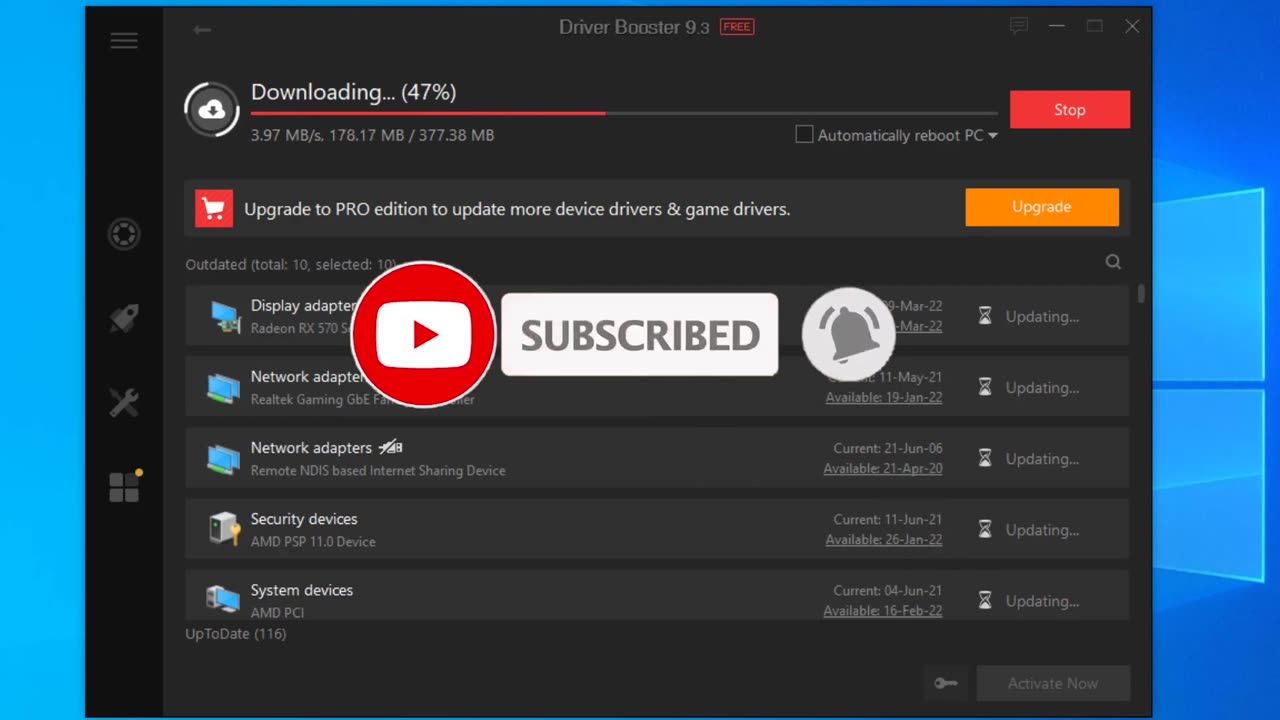
Task: Select AMD PSP 11.0 Device text
Action: (313, 541)
